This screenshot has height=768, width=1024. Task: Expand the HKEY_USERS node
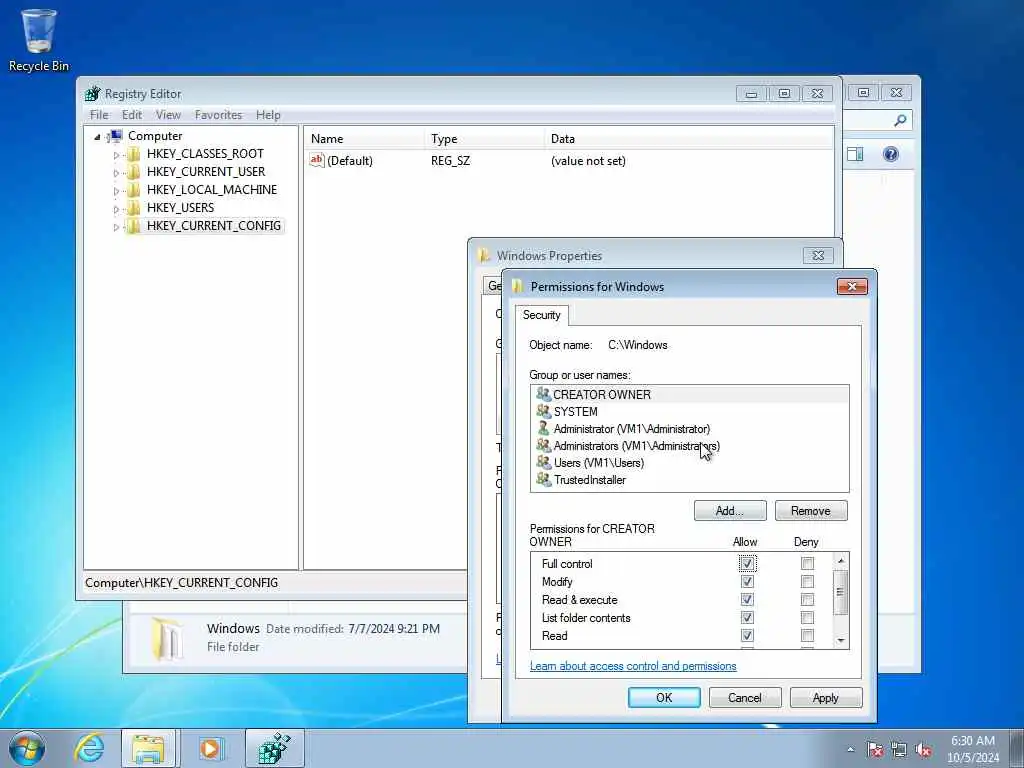116,209
